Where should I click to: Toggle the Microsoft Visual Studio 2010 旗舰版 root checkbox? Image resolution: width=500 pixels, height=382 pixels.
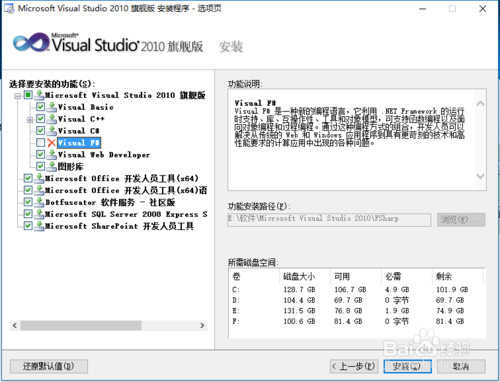click(28, 95)
